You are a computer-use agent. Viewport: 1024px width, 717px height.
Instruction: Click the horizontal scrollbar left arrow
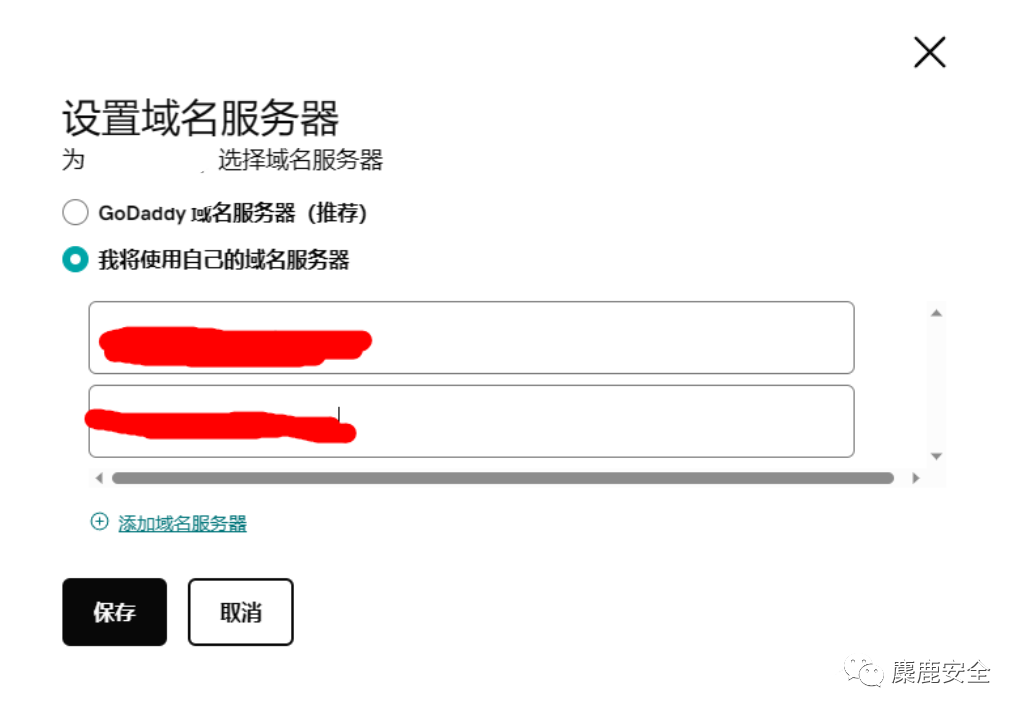tap(99, 478)
